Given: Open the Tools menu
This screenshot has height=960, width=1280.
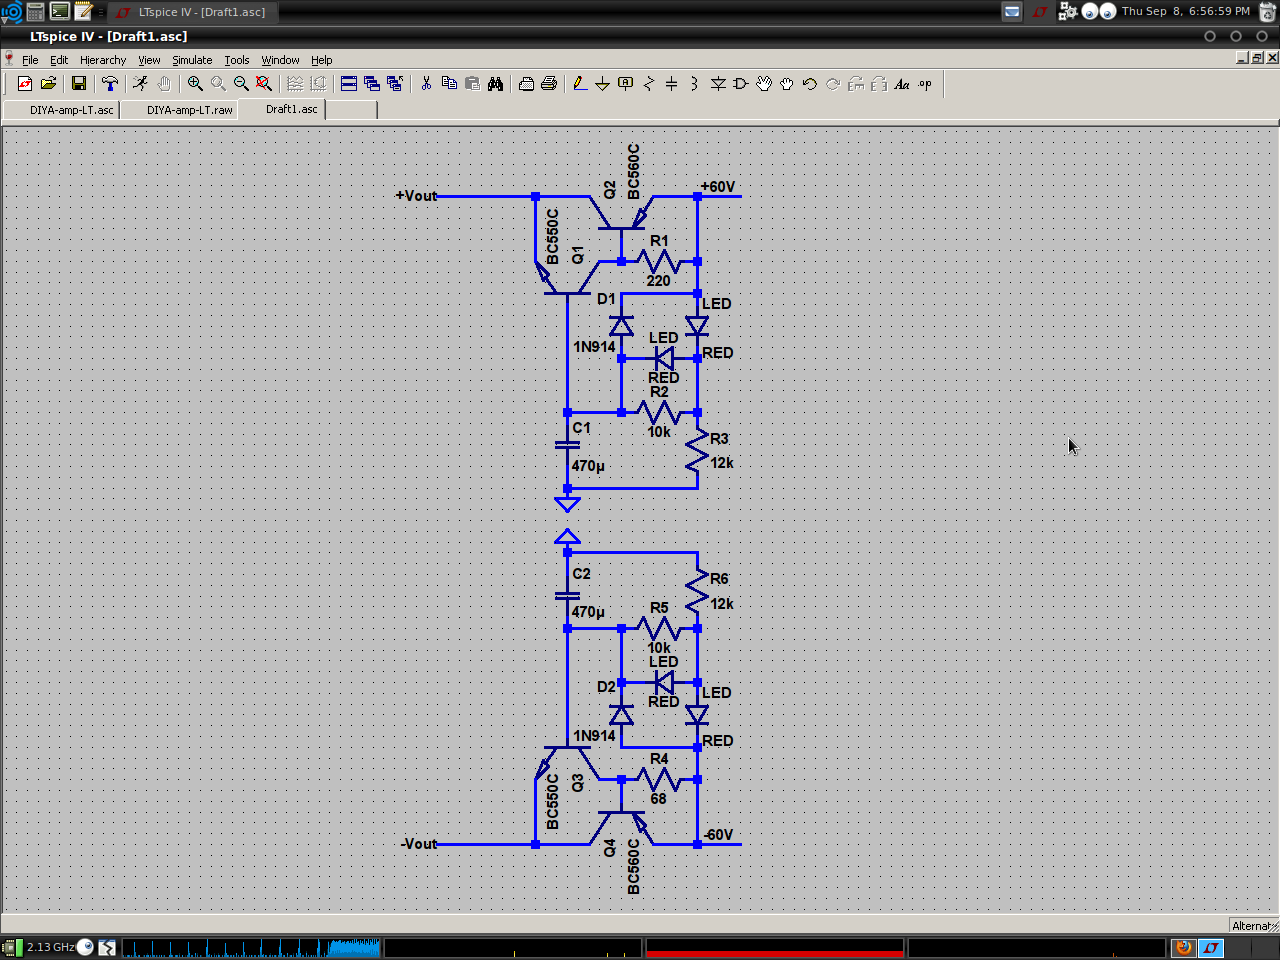Looking at the screenshot, I should (x=237, y=60).
